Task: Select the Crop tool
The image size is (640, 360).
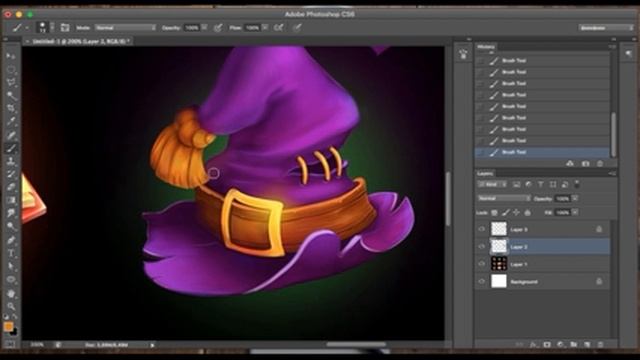Action: 11,109
